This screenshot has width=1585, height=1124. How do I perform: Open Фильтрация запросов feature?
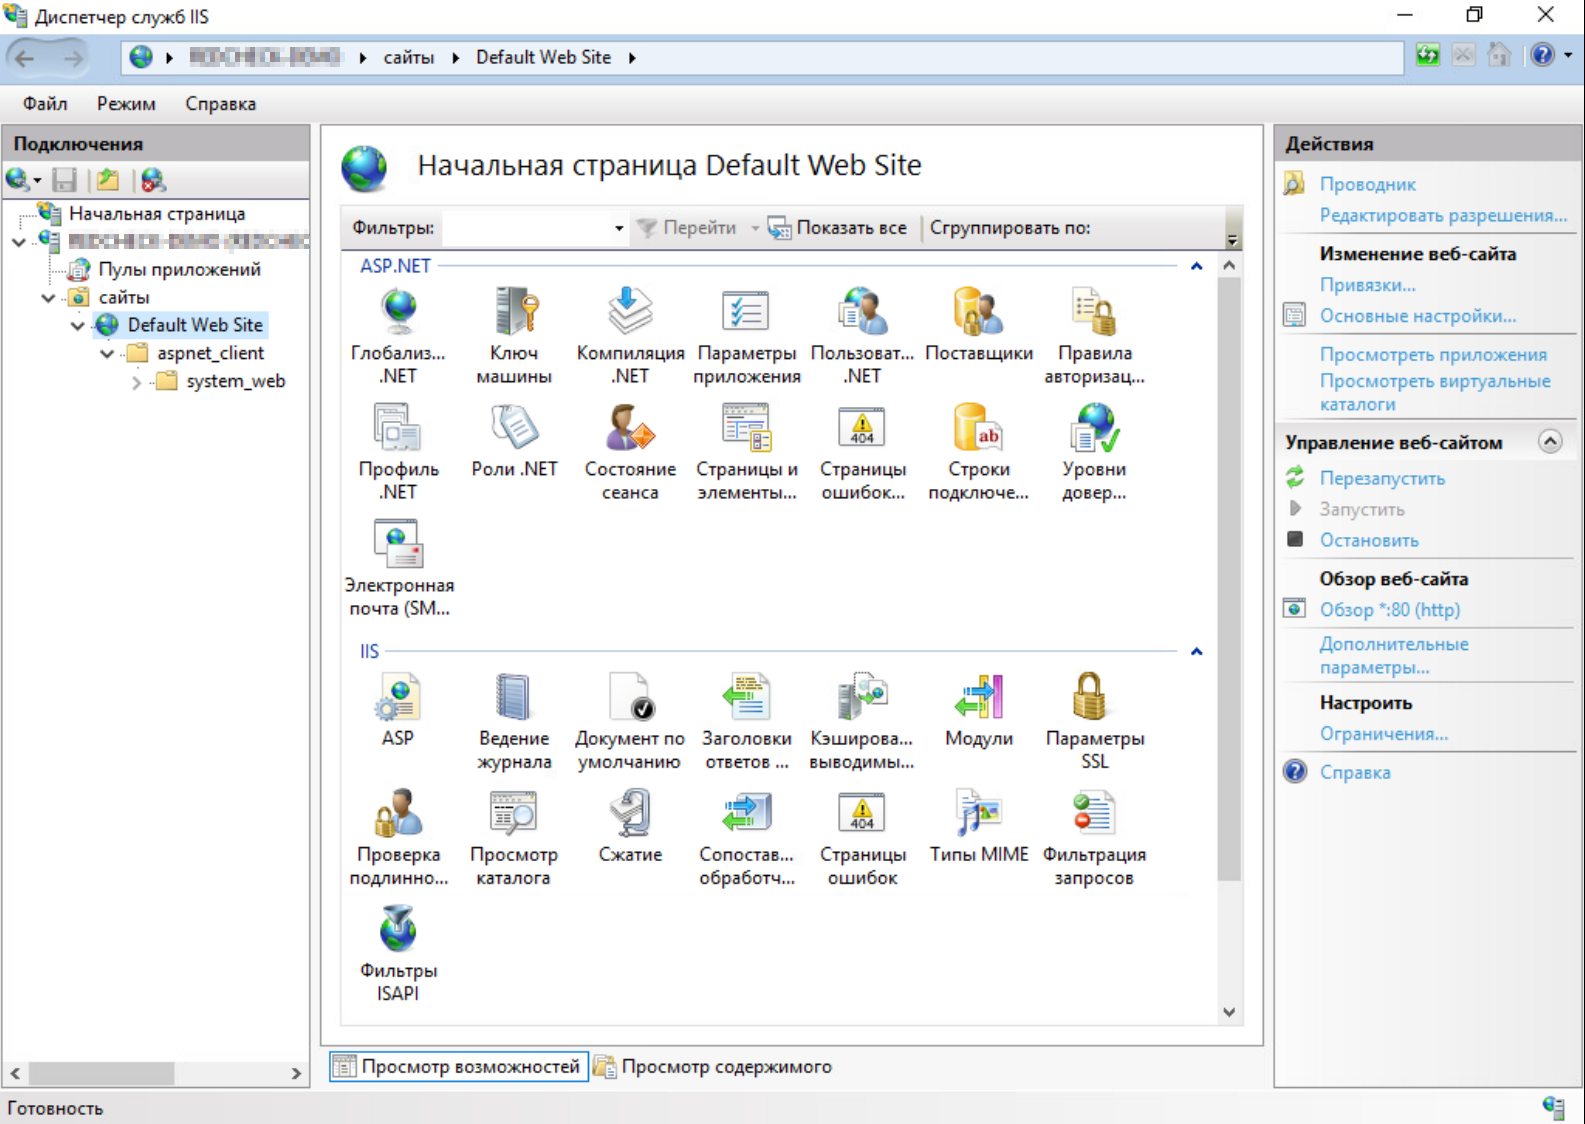[1095, 836]
